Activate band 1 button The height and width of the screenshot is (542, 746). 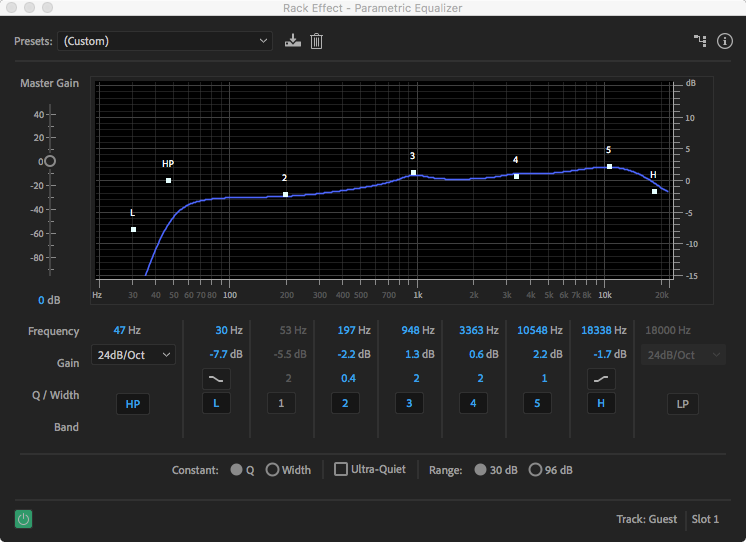(x=281, y=404)
